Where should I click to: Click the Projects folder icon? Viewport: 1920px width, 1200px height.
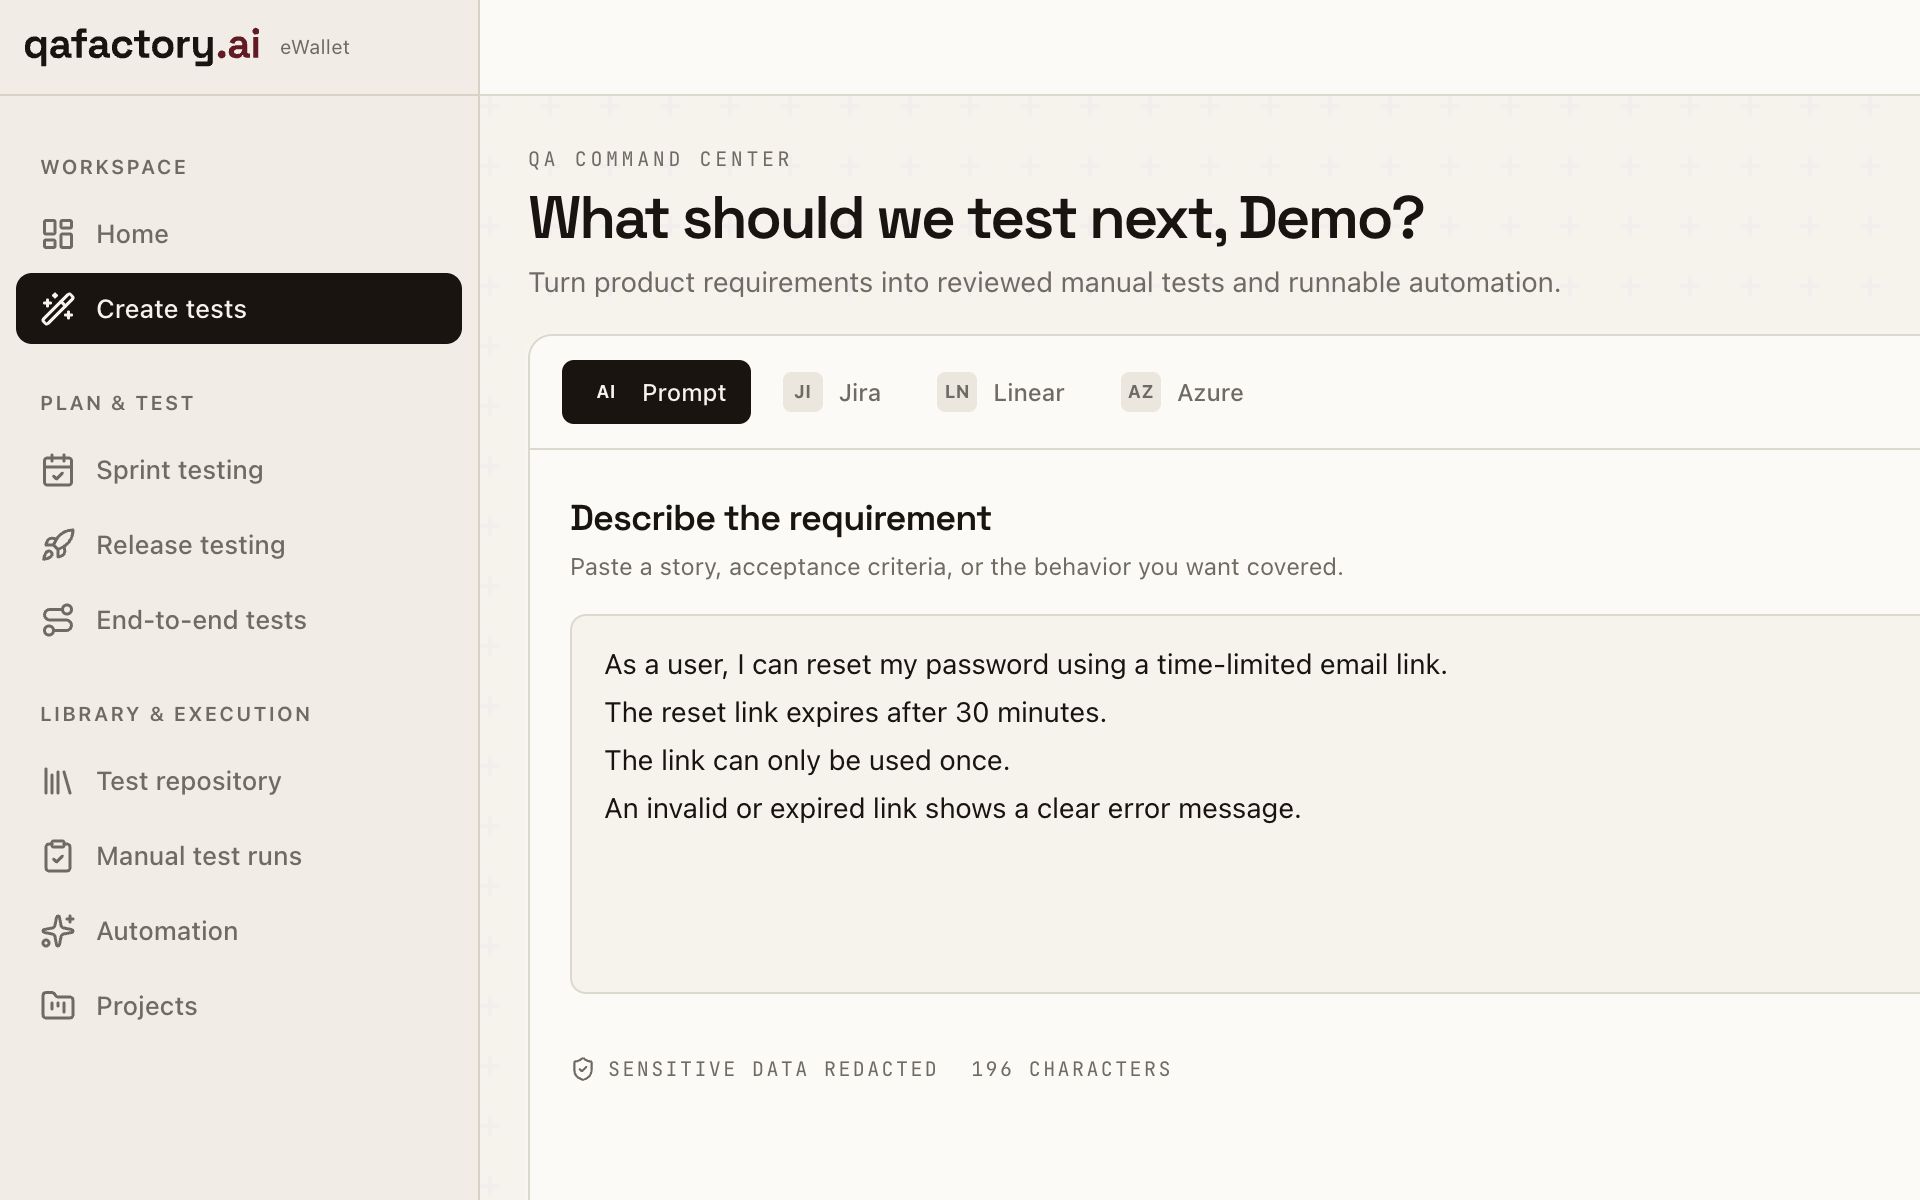[58, 1006]
